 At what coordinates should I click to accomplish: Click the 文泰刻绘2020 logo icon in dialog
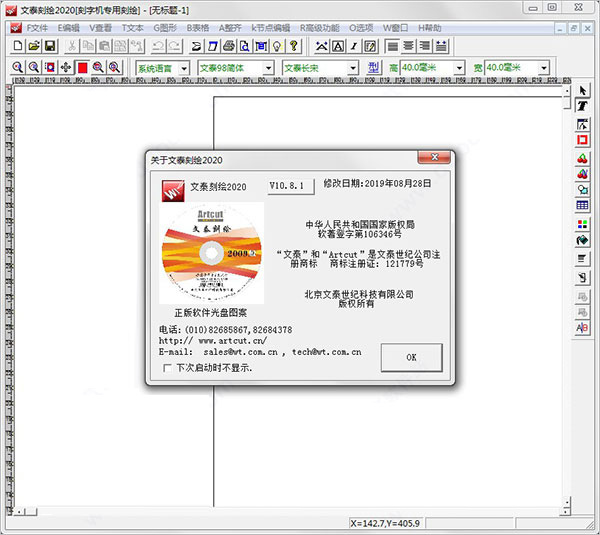pos(173,191)
